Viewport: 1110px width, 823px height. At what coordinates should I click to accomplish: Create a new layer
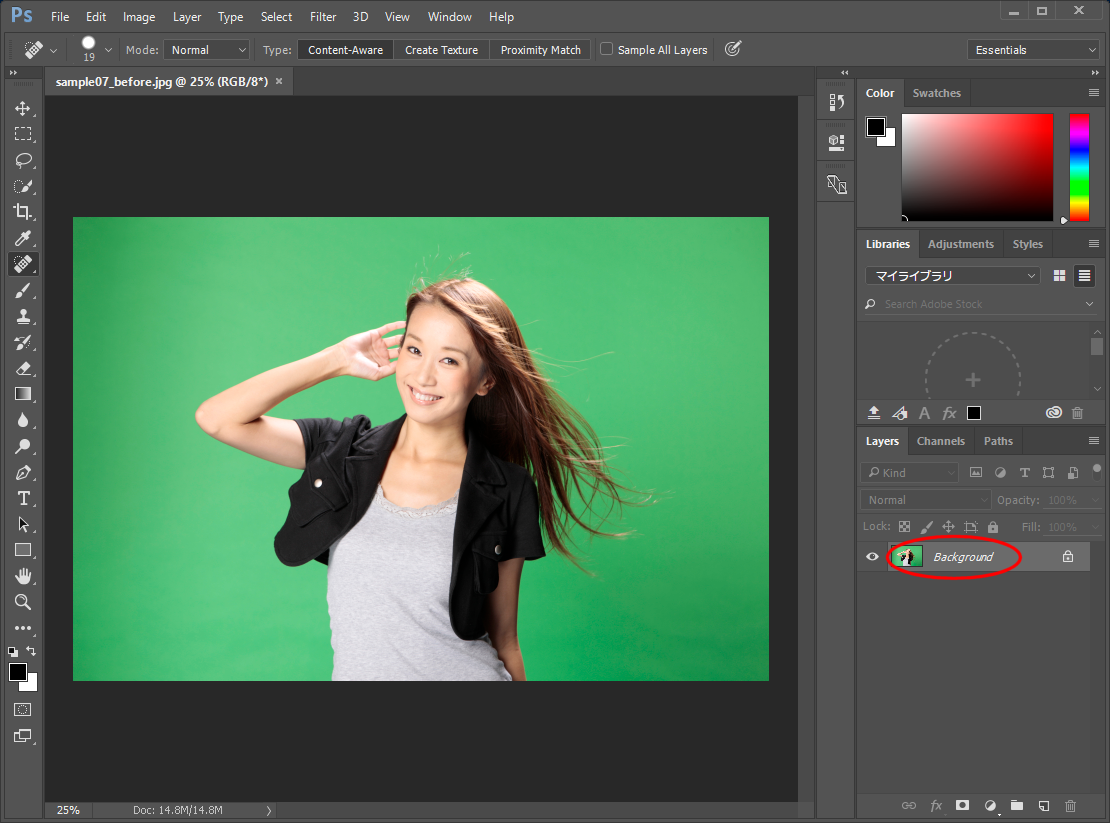click(1043, 805)
